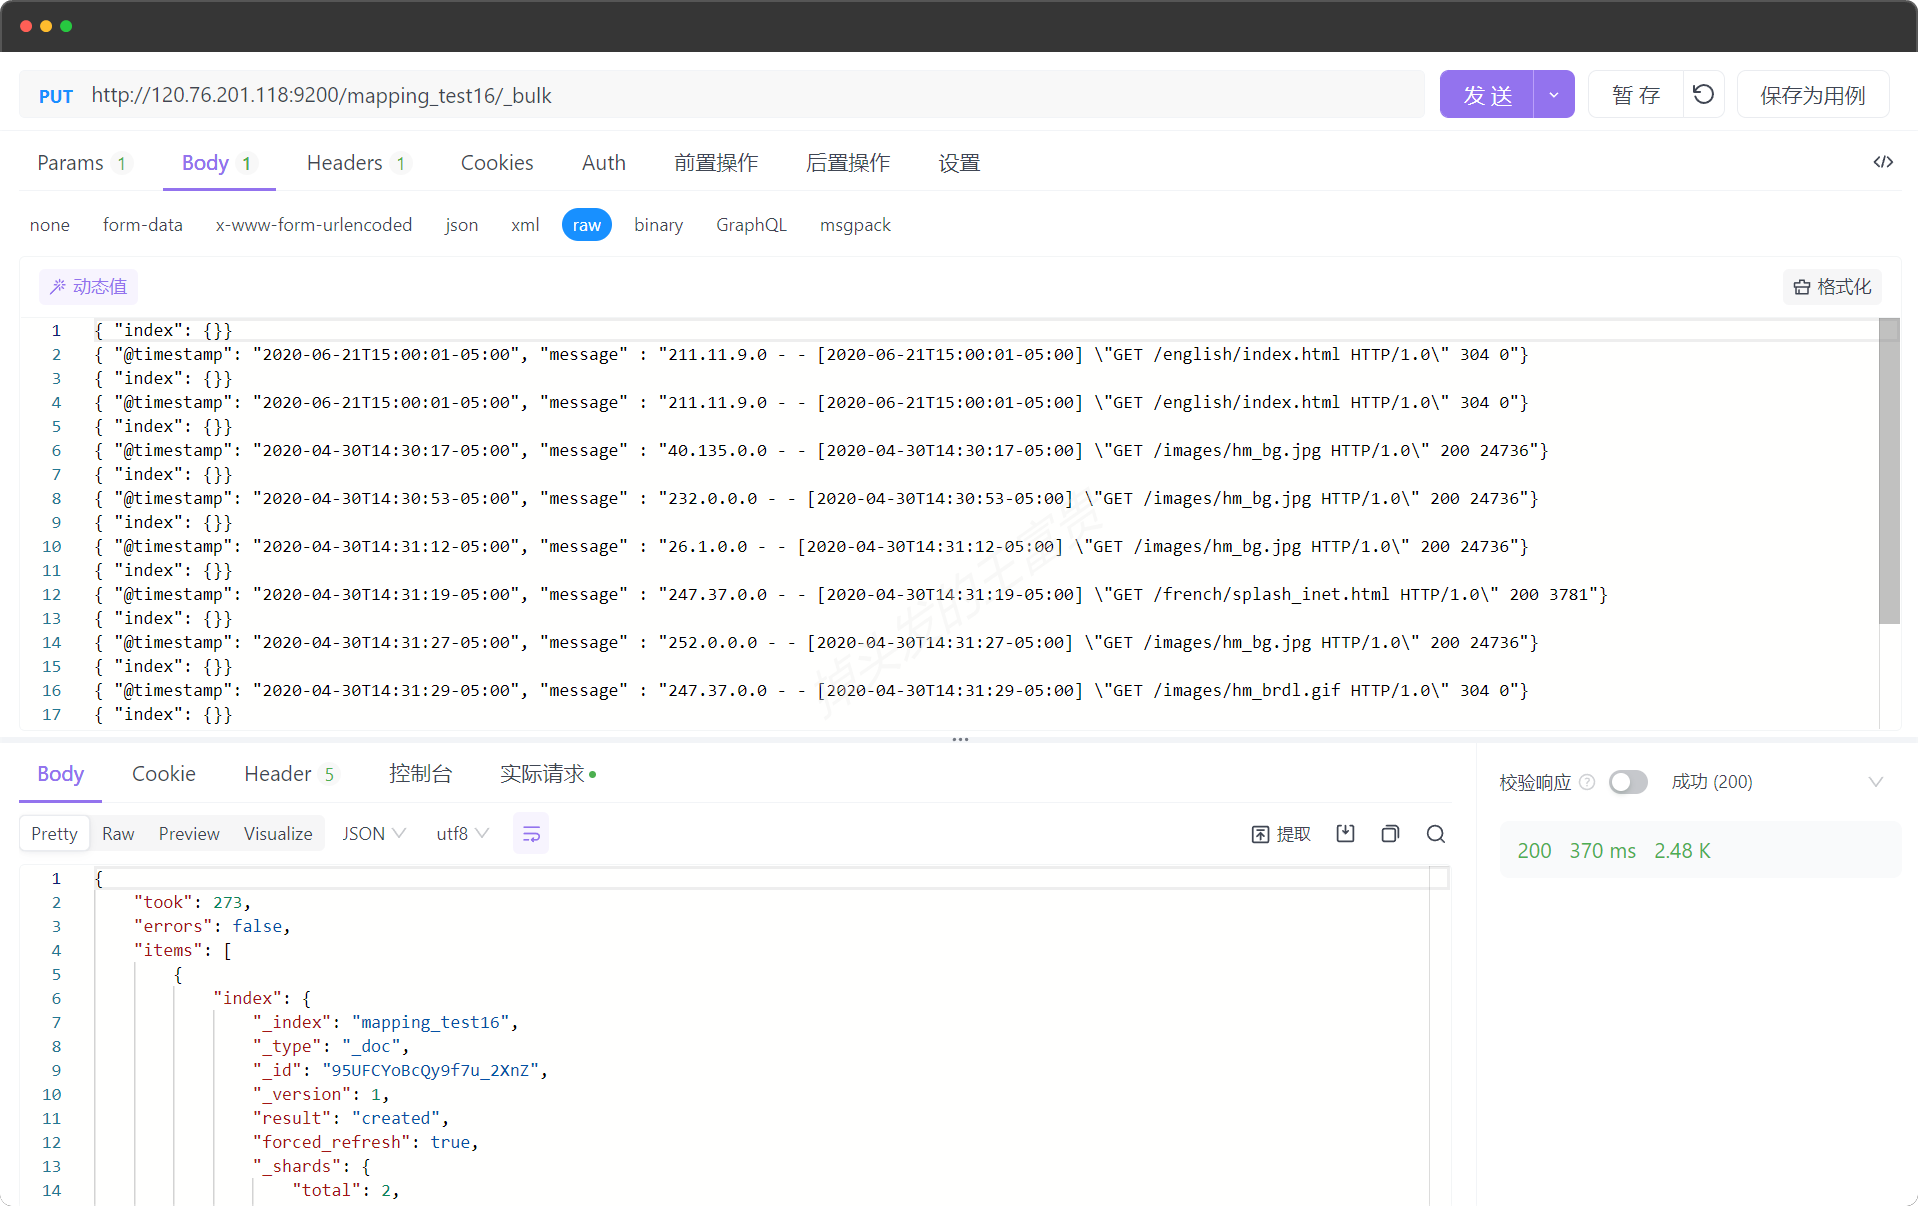Select Preview response view
This screenshot has width=1918, height=1206.
click(x=189, y=834)
